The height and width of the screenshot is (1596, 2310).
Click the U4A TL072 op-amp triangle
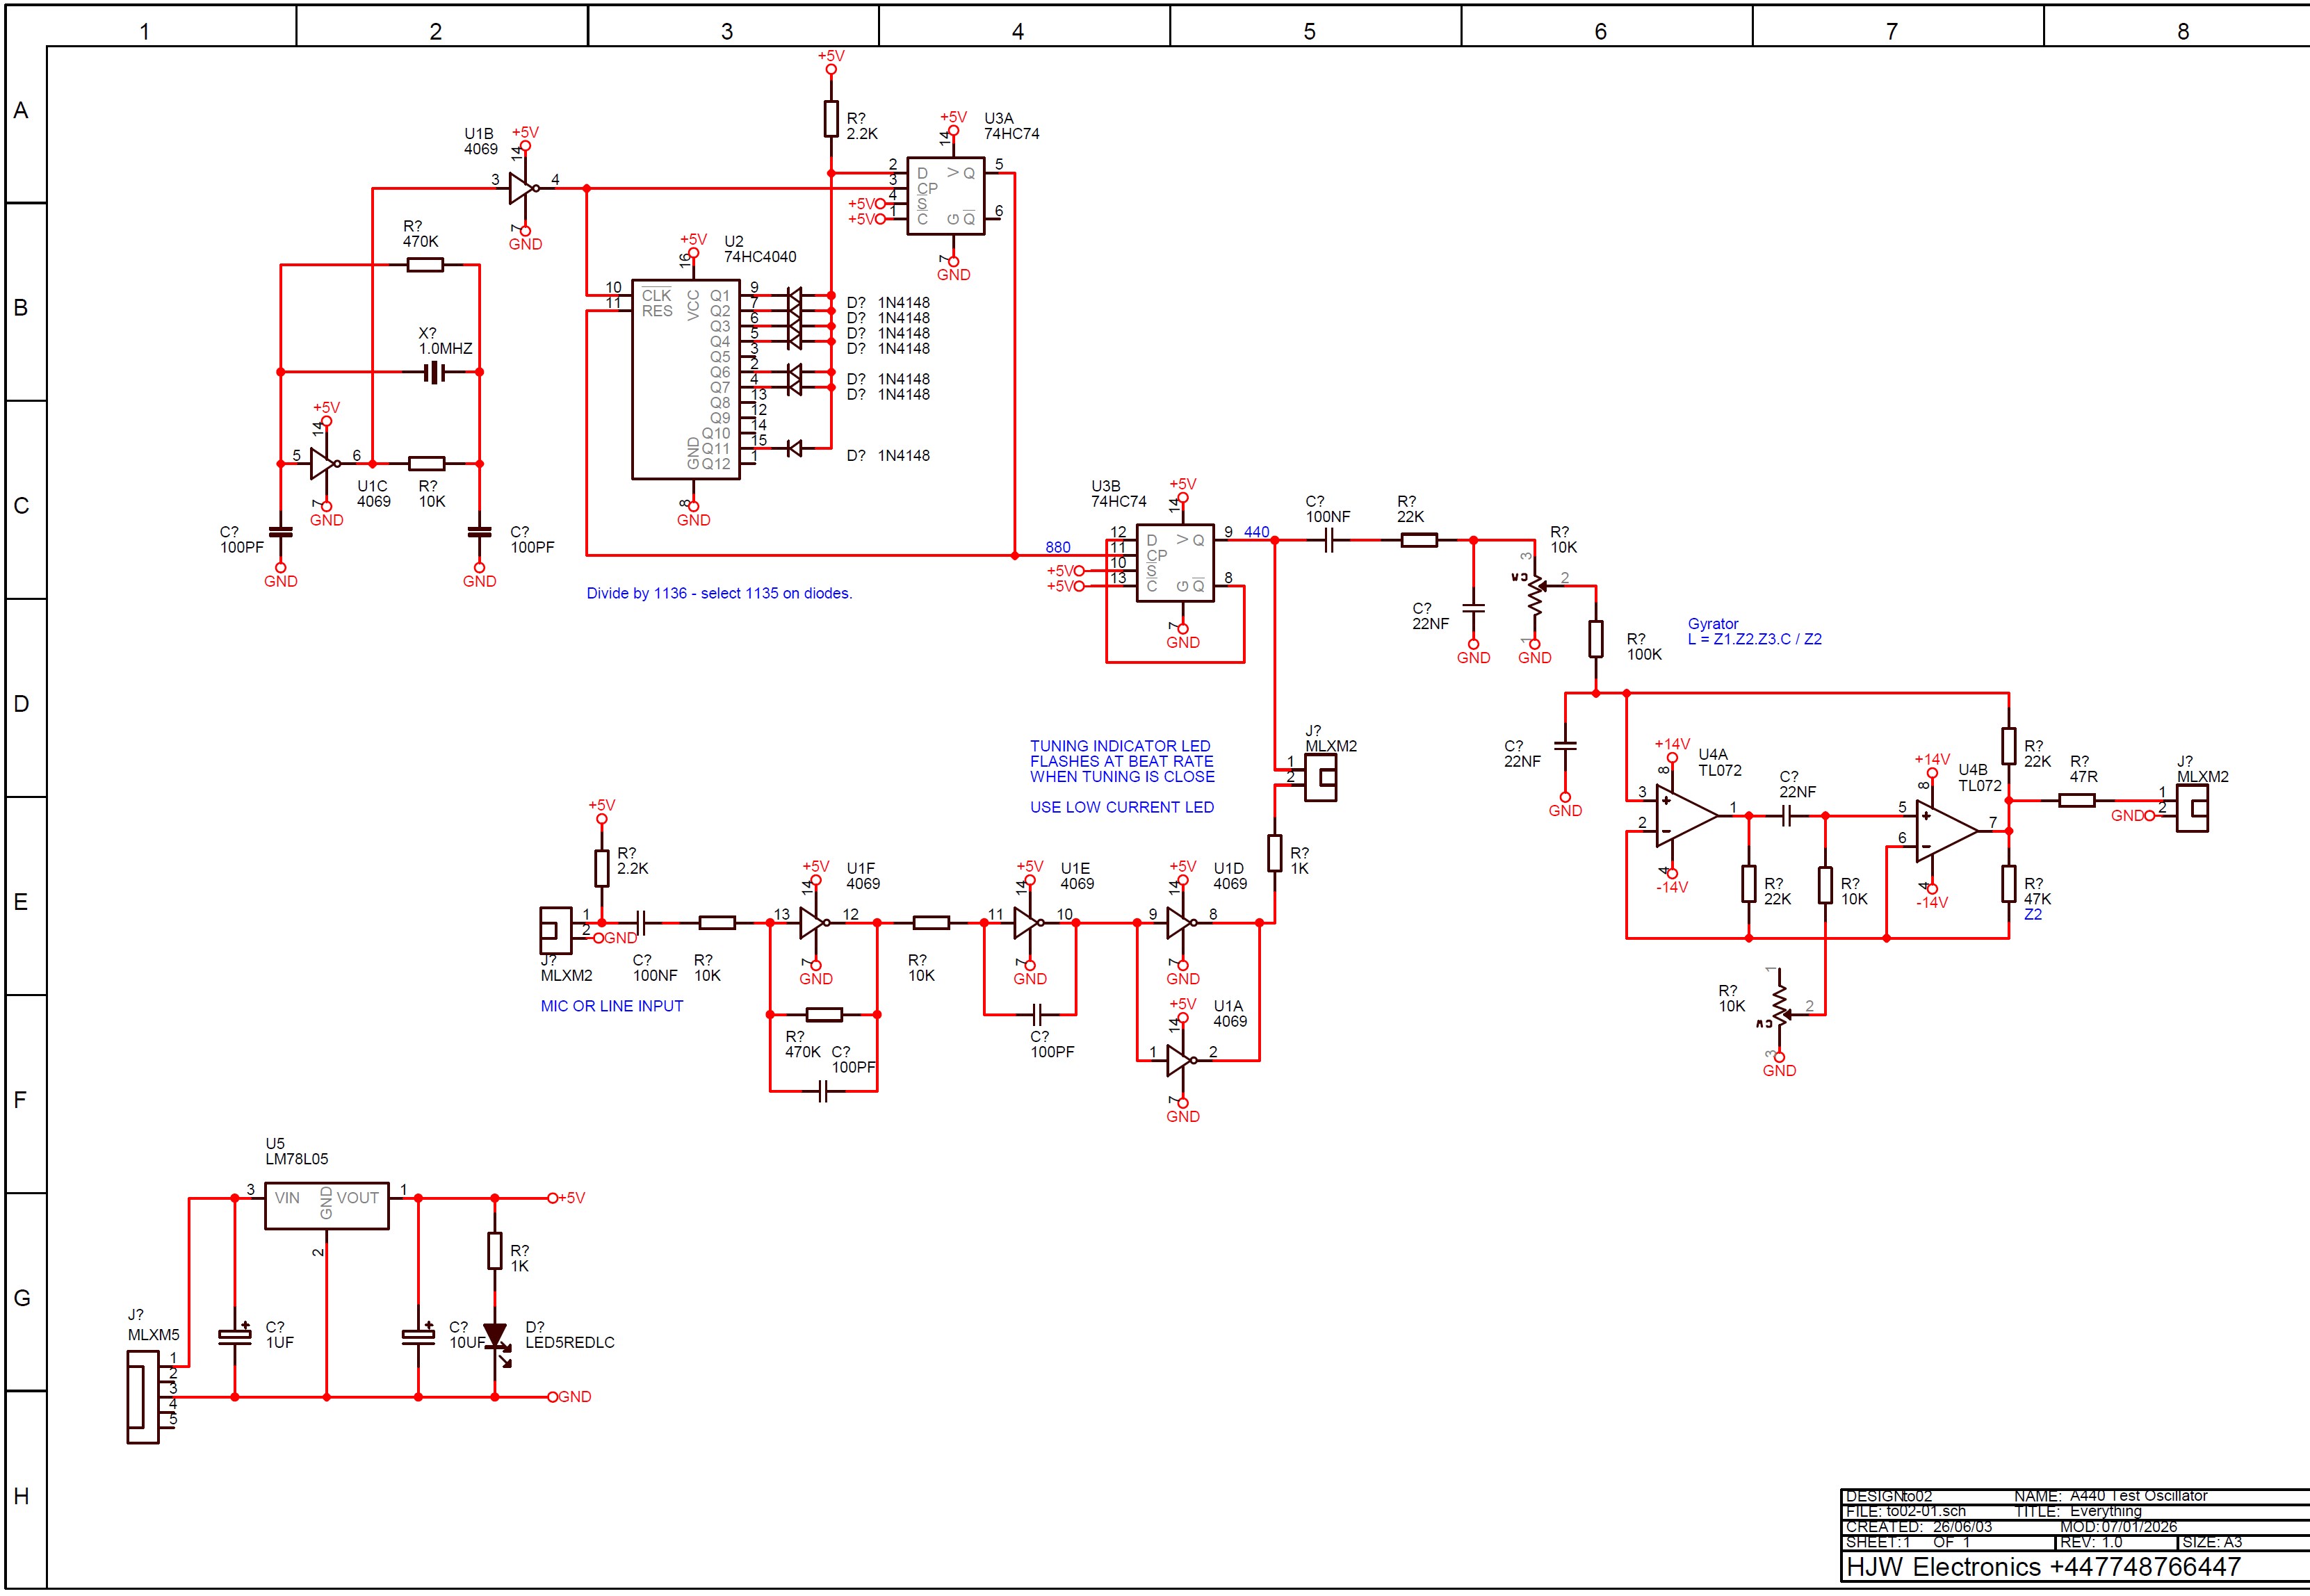pos(1684,816)
